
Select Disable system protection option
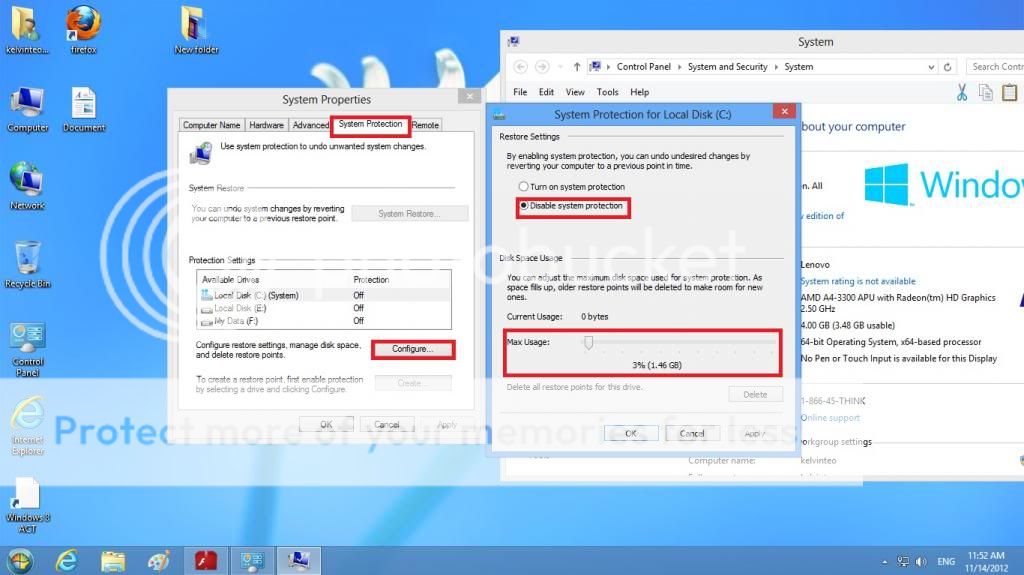click(523, 206)
